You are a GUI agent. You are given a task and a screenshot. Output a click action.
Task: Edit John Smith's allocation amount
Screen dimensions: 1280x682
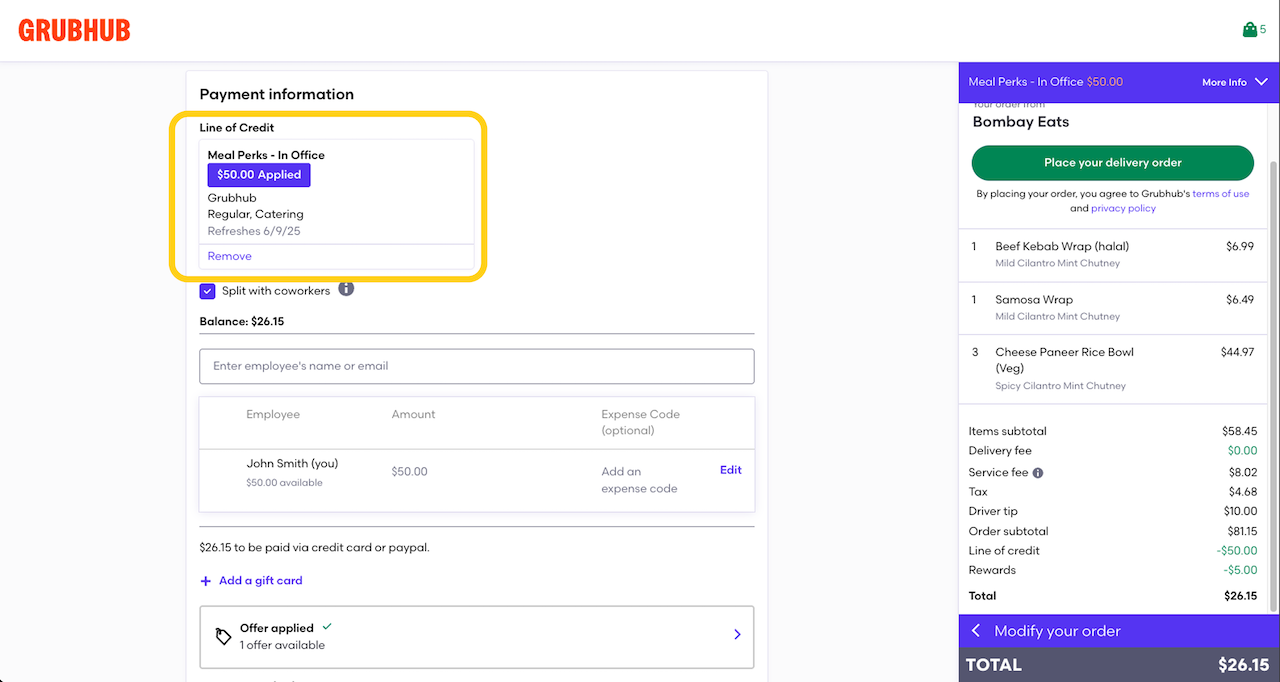(730, 470)
